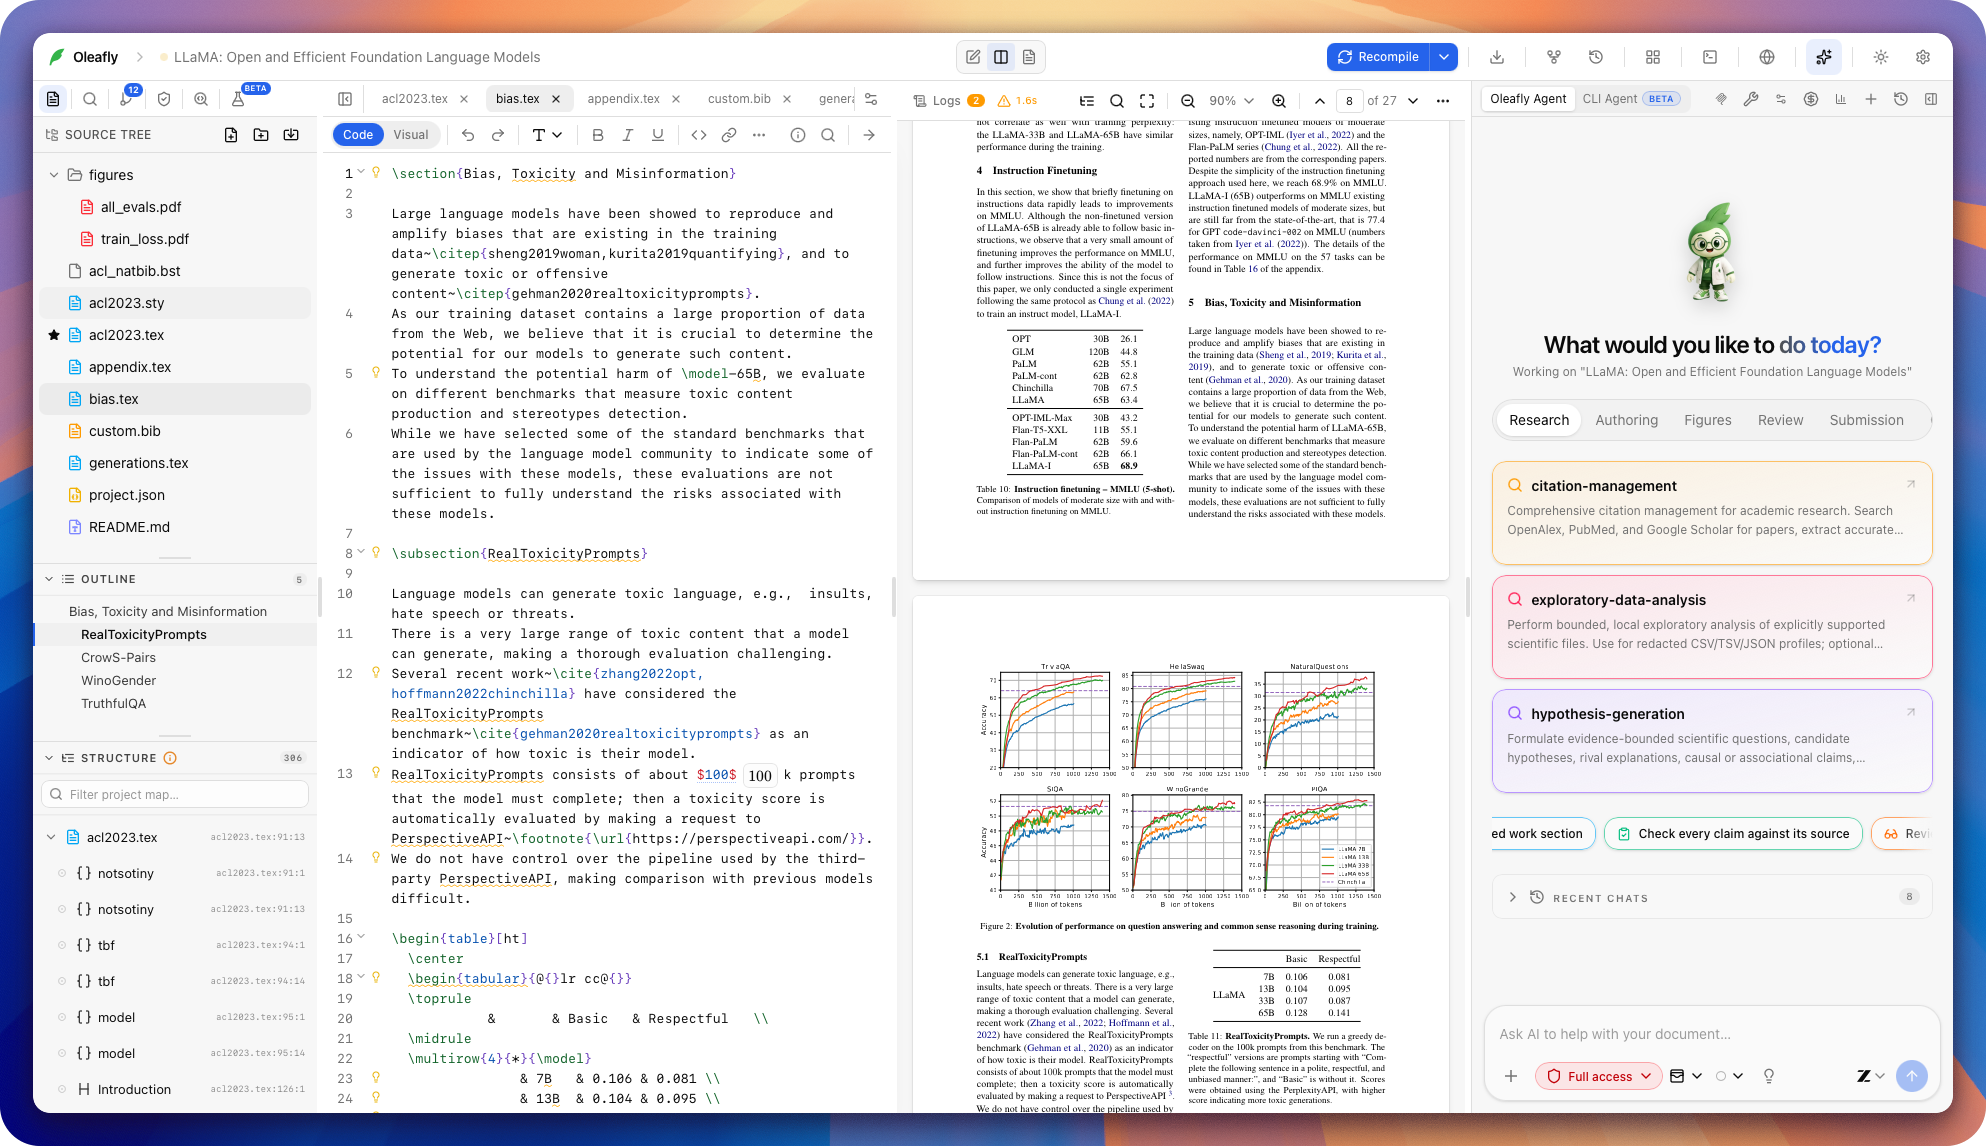Open the search panel in the left sidebar
Screen dimensions: 1986x1146
pos(90,99)
